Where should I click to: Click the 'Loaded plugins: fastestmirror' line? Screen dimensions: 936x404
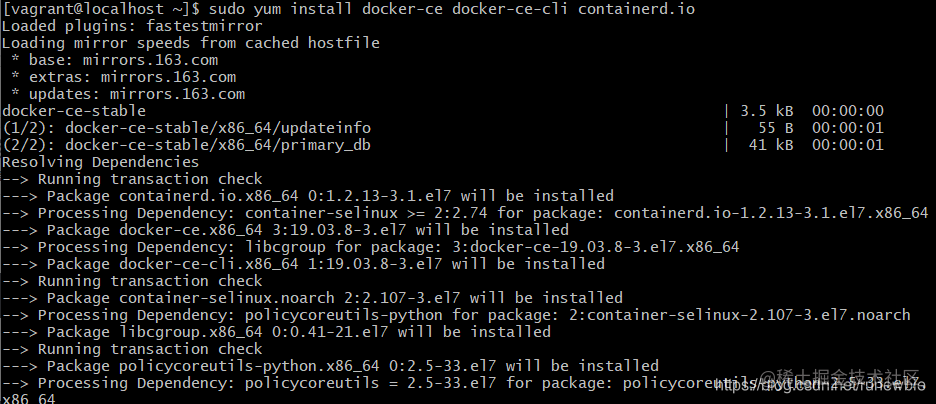132,26
